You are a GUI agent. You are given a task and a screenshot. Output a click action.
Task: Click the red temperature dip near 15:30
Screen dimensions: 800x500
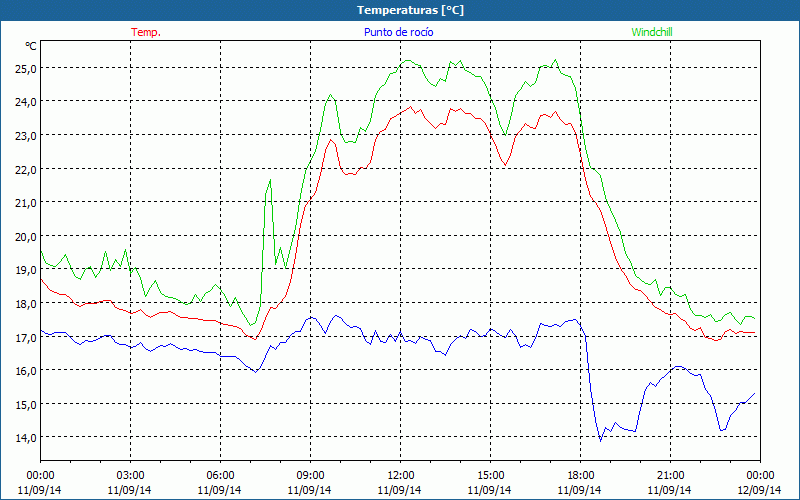coord(505,165)
